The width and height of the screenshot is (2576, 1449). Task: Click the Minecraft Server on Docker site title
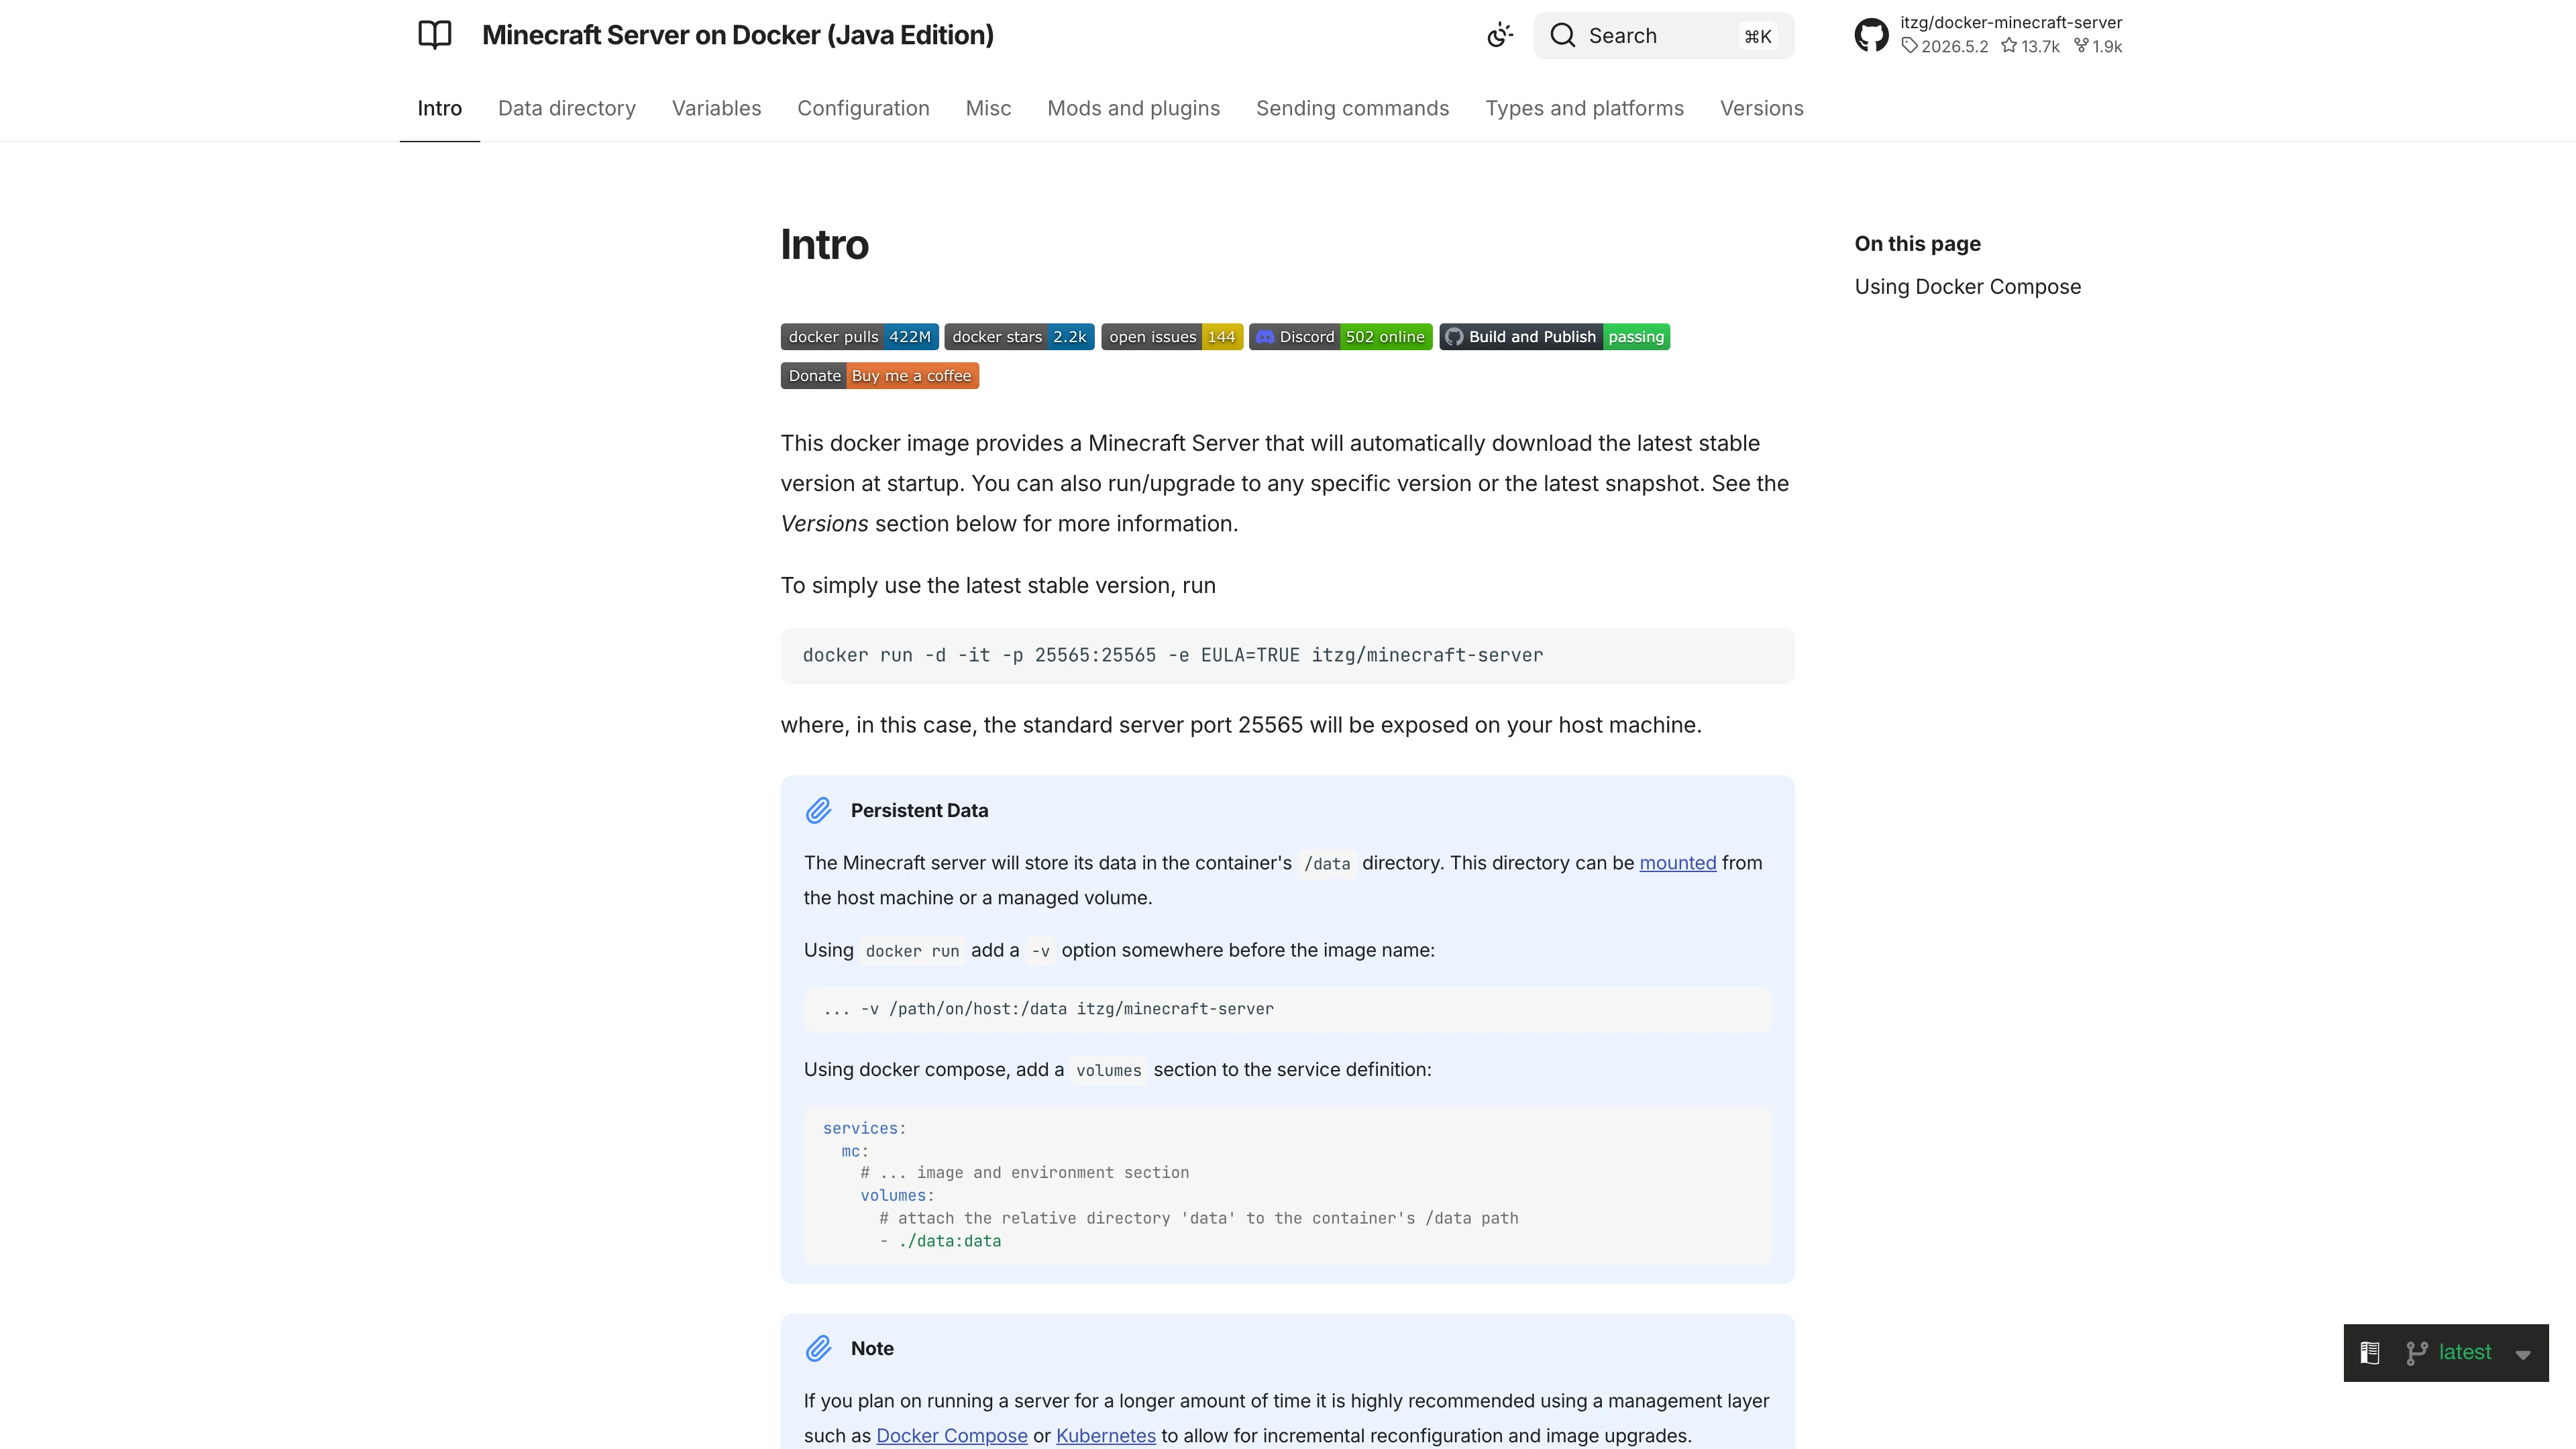coord(738,35)
